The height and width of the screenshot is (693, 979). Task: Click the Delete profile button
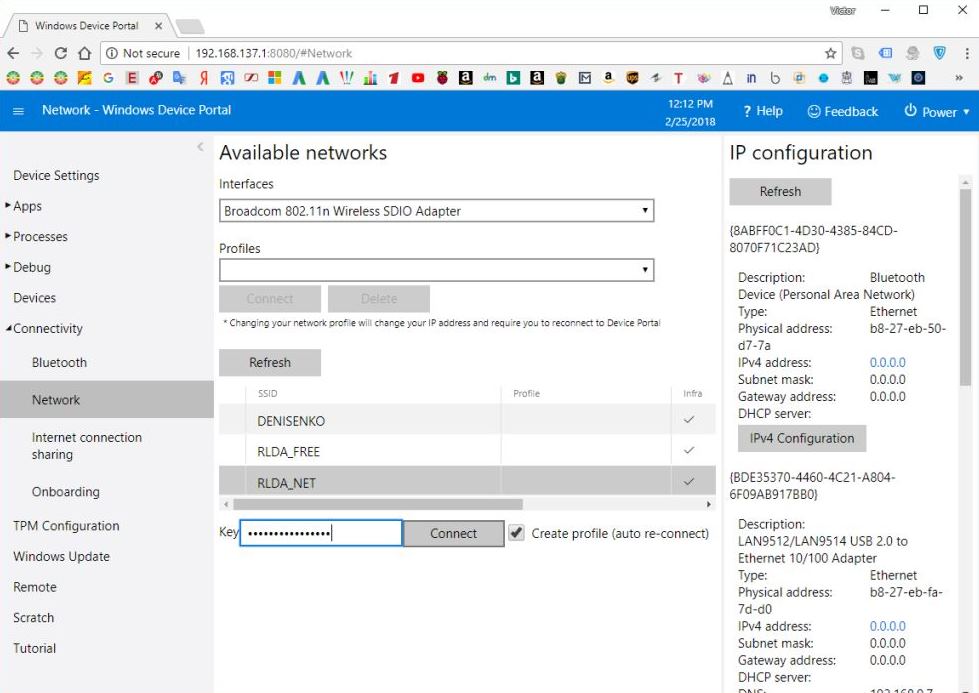coord(378,299)
